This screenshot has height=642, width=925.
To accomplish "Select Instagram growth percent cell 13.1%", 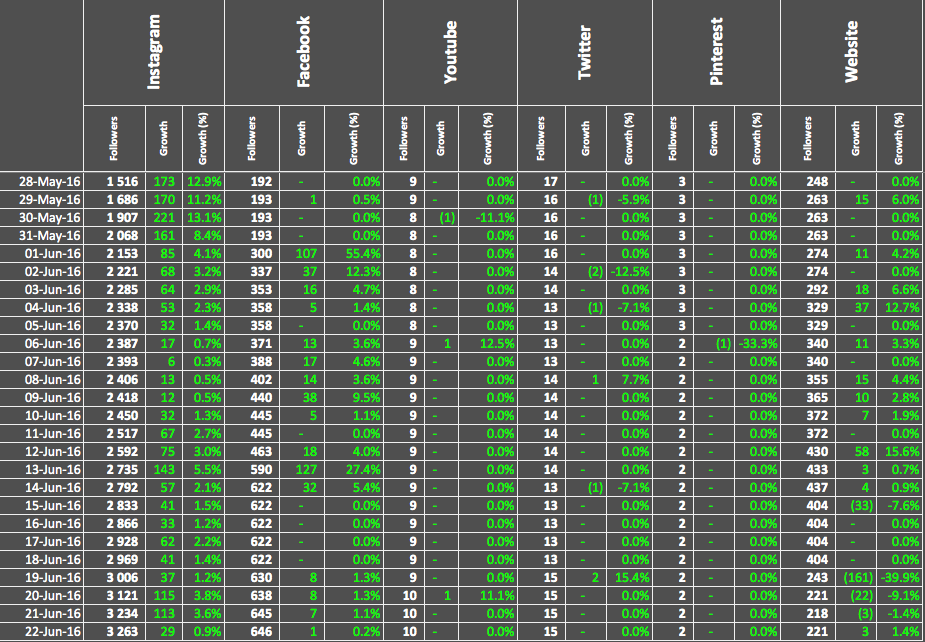I will click(204, 218).
